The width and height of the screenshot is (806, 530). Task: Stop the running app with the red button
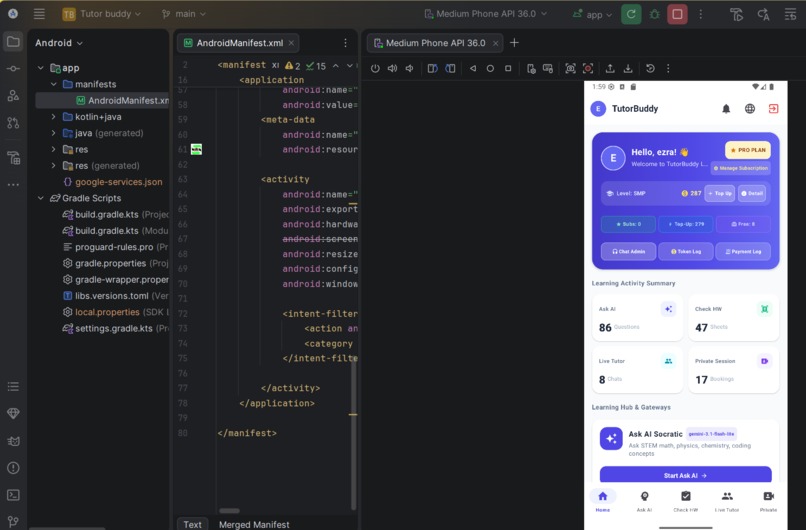coord(677,14)
